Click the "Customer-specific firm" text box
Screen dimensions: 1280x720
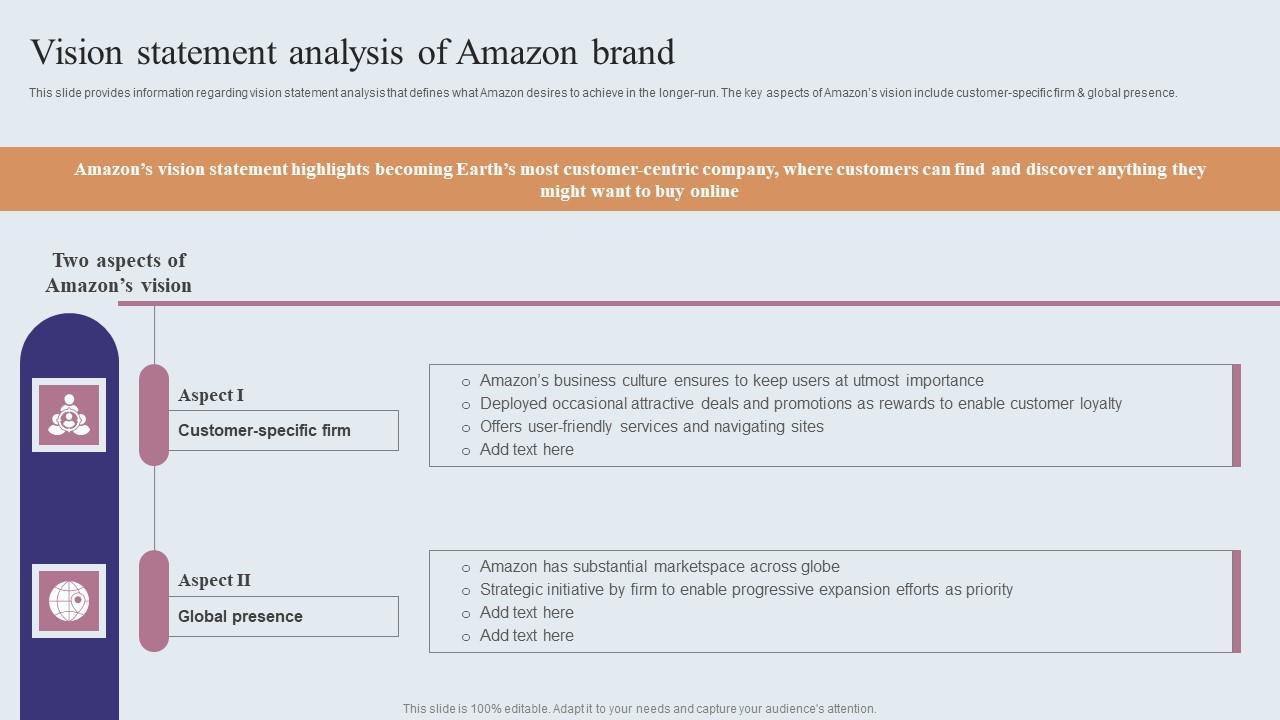click(x=283, y=431)
